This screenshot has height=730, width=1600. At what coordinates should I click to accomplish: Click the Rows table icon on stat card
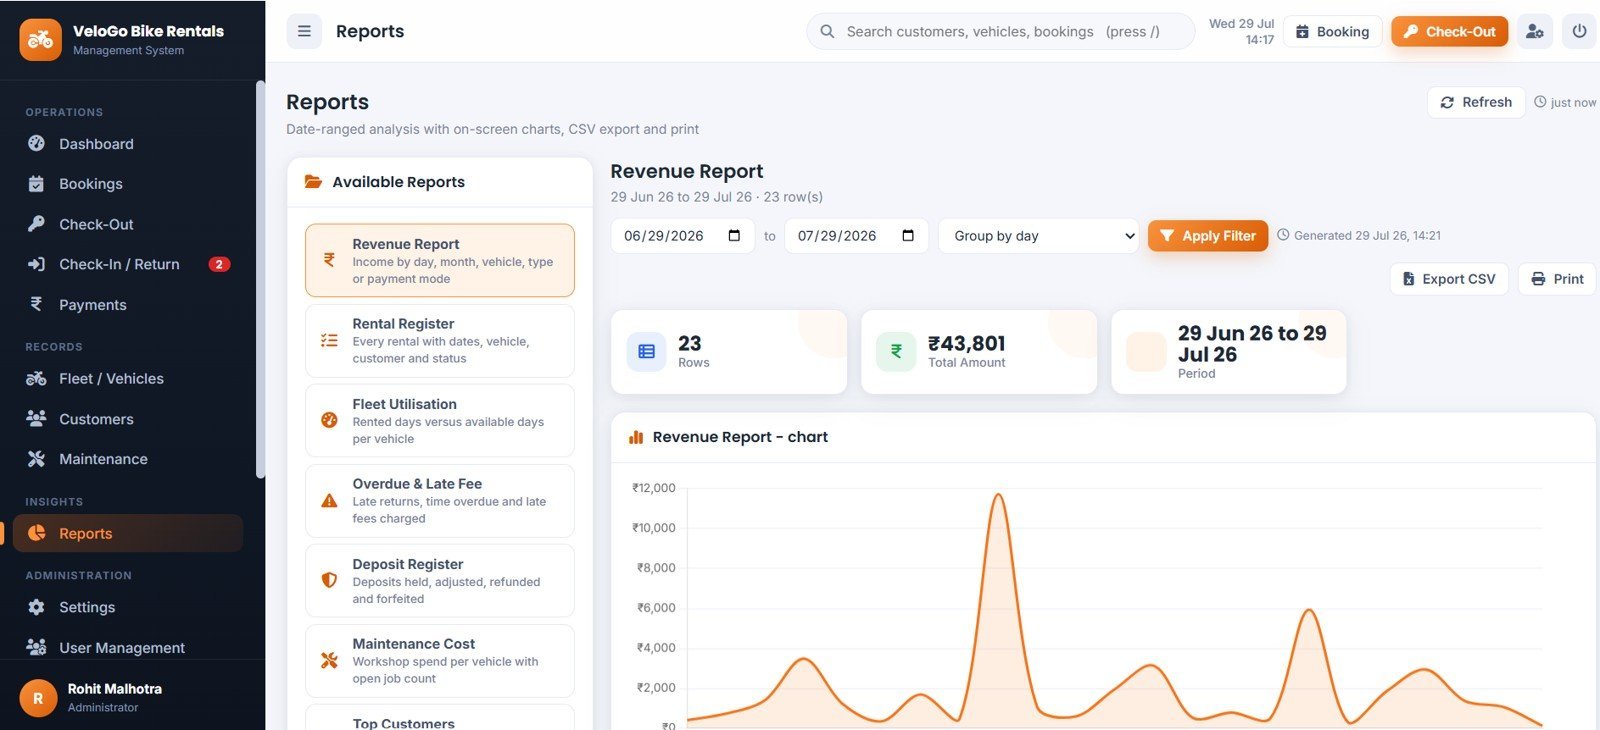pos(646,351)
